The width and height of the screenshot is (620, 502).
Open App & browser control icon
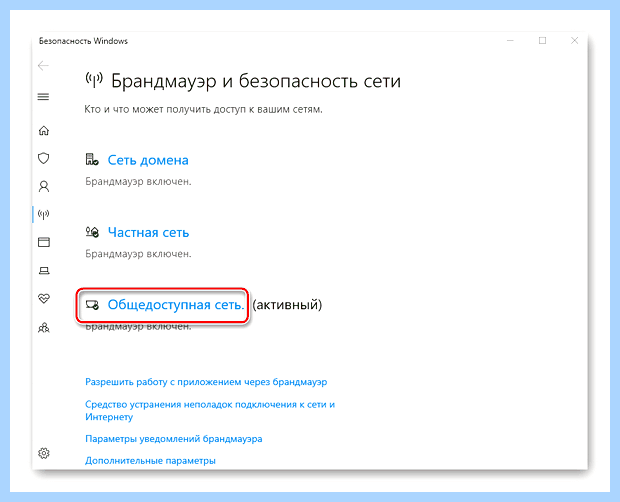[x=43, y=242]
